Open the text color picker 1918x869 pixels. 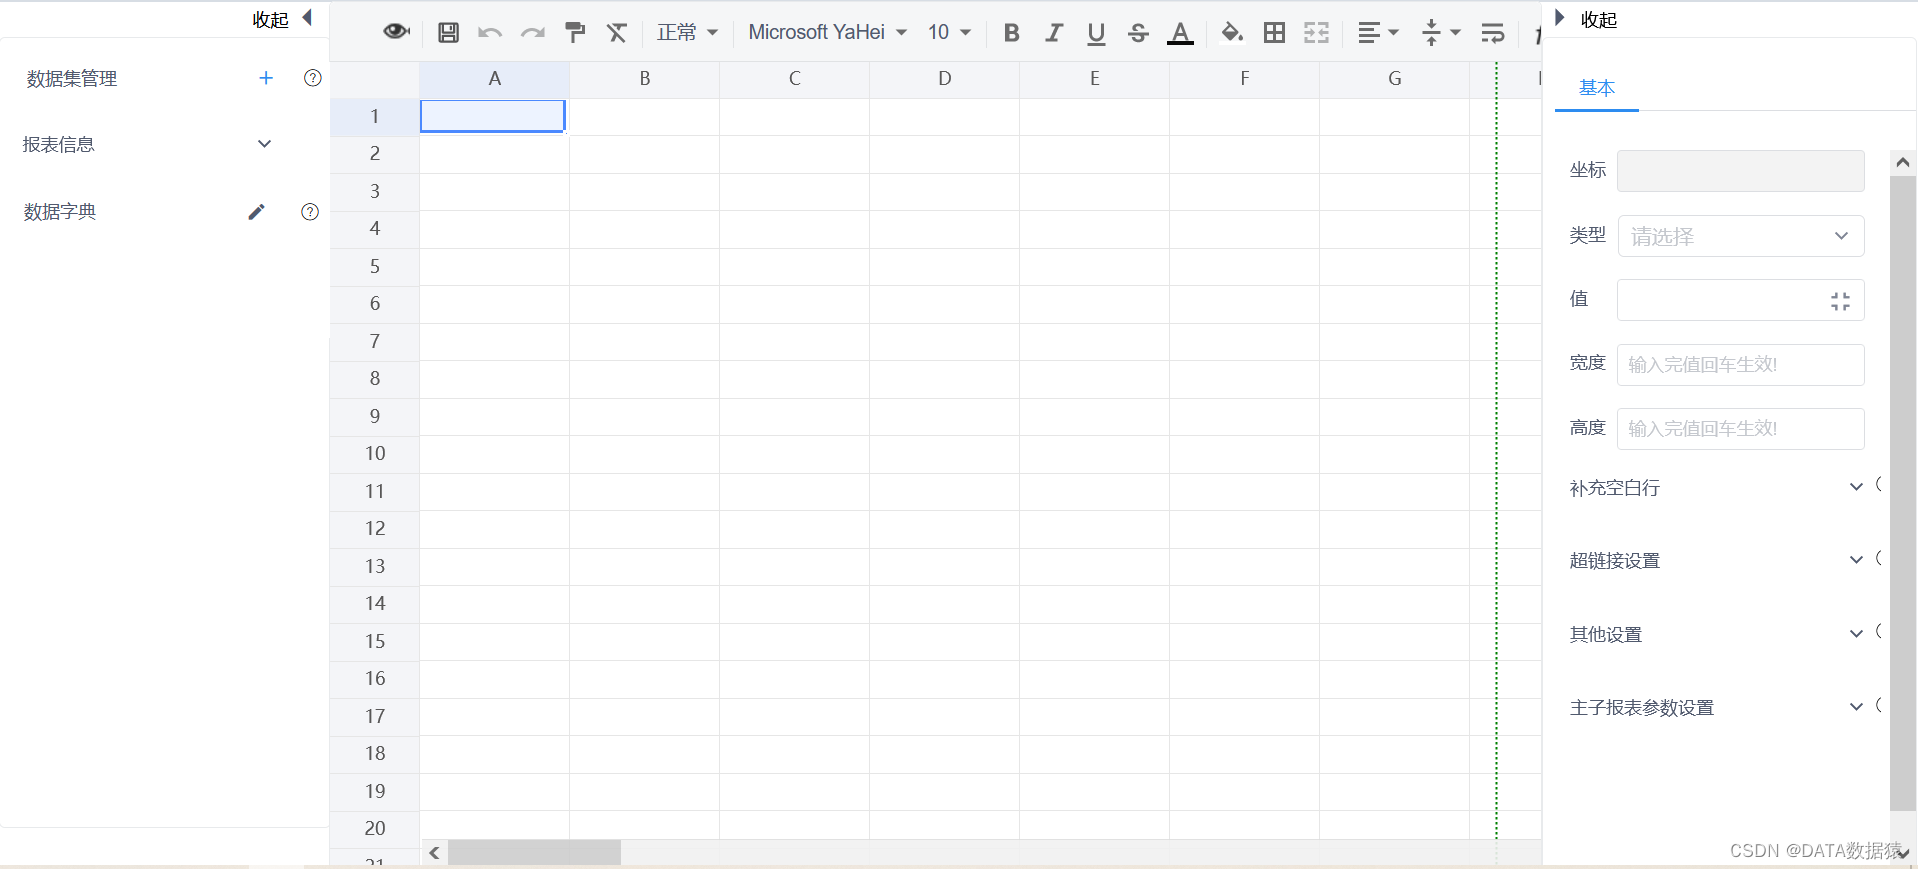pyautogui.click(x=1180, y=33)
